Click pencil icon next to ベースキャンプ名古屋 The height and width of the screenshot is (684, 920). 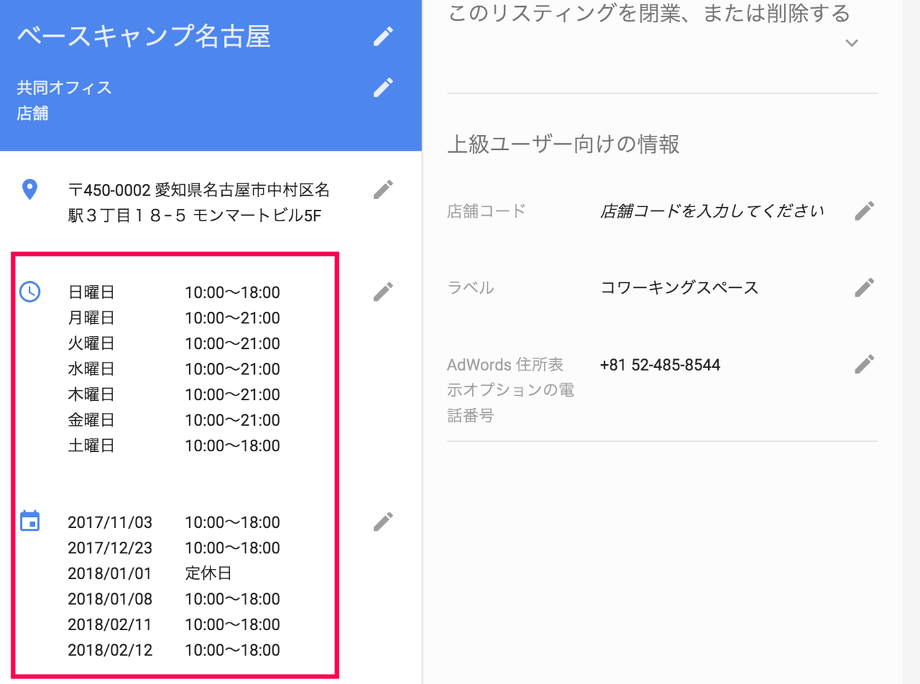383,37
